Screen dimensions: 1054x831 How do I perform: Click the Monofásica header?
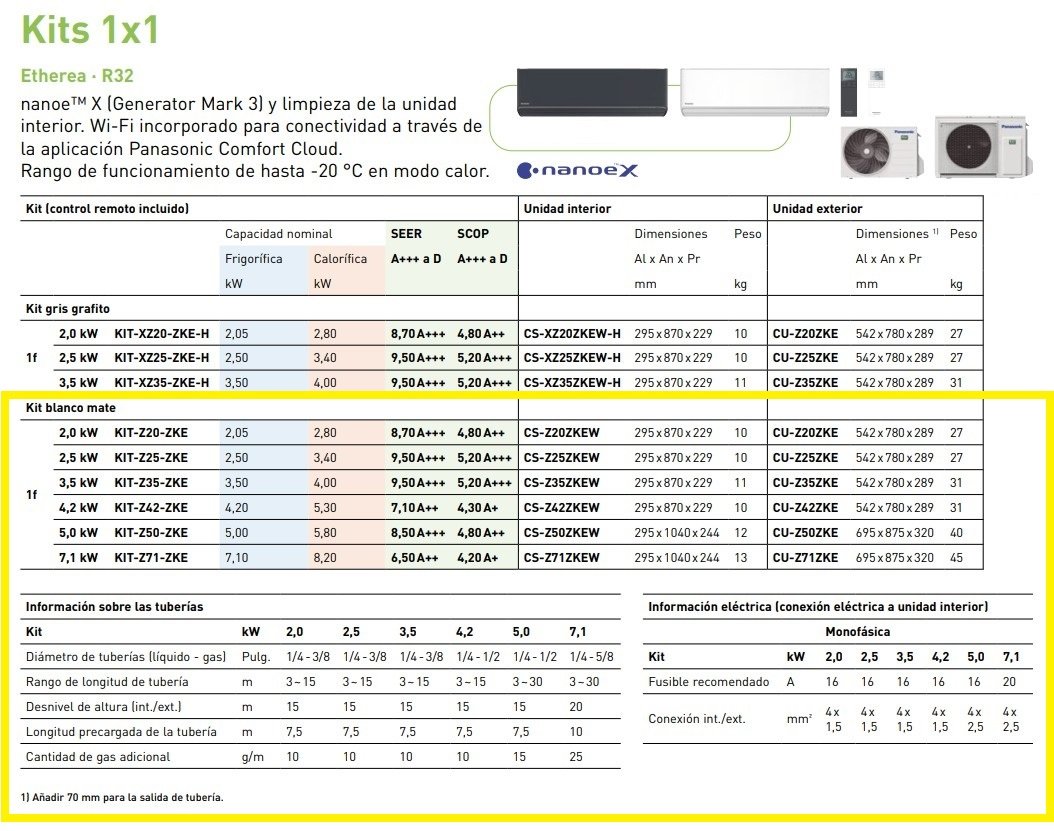point(858,631)
